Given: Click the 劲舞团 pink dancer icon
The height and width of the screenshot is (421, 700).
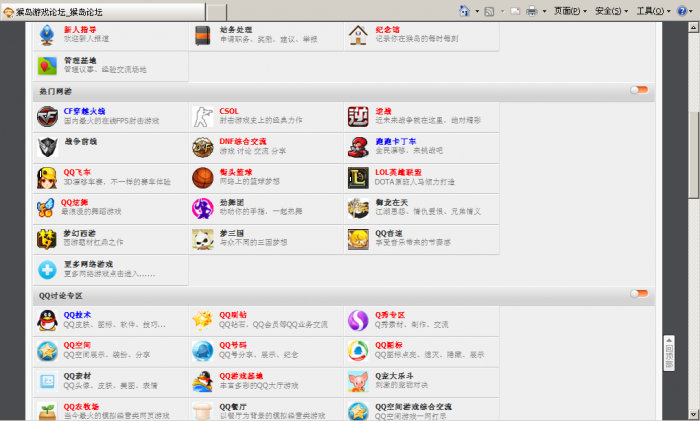Looking at the screenshot, I should (x=203, y=208).
